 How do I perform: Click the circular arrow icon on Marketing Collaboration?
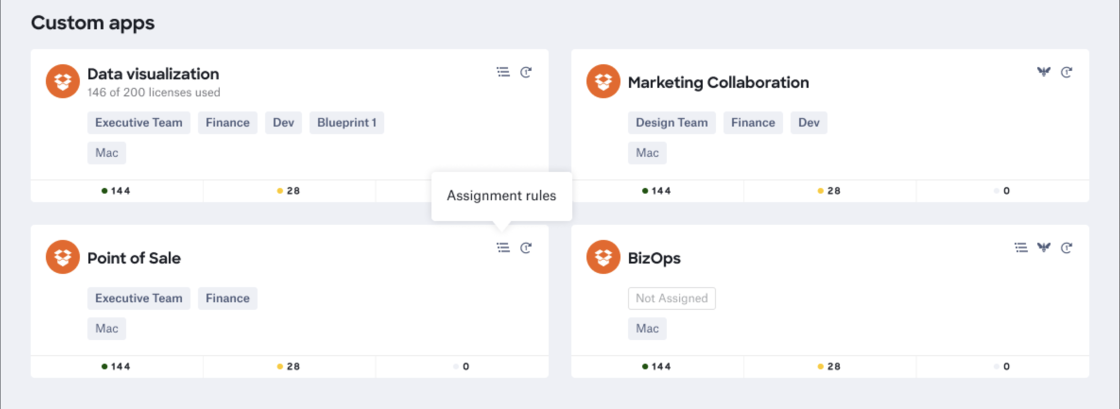point(1067,72)
